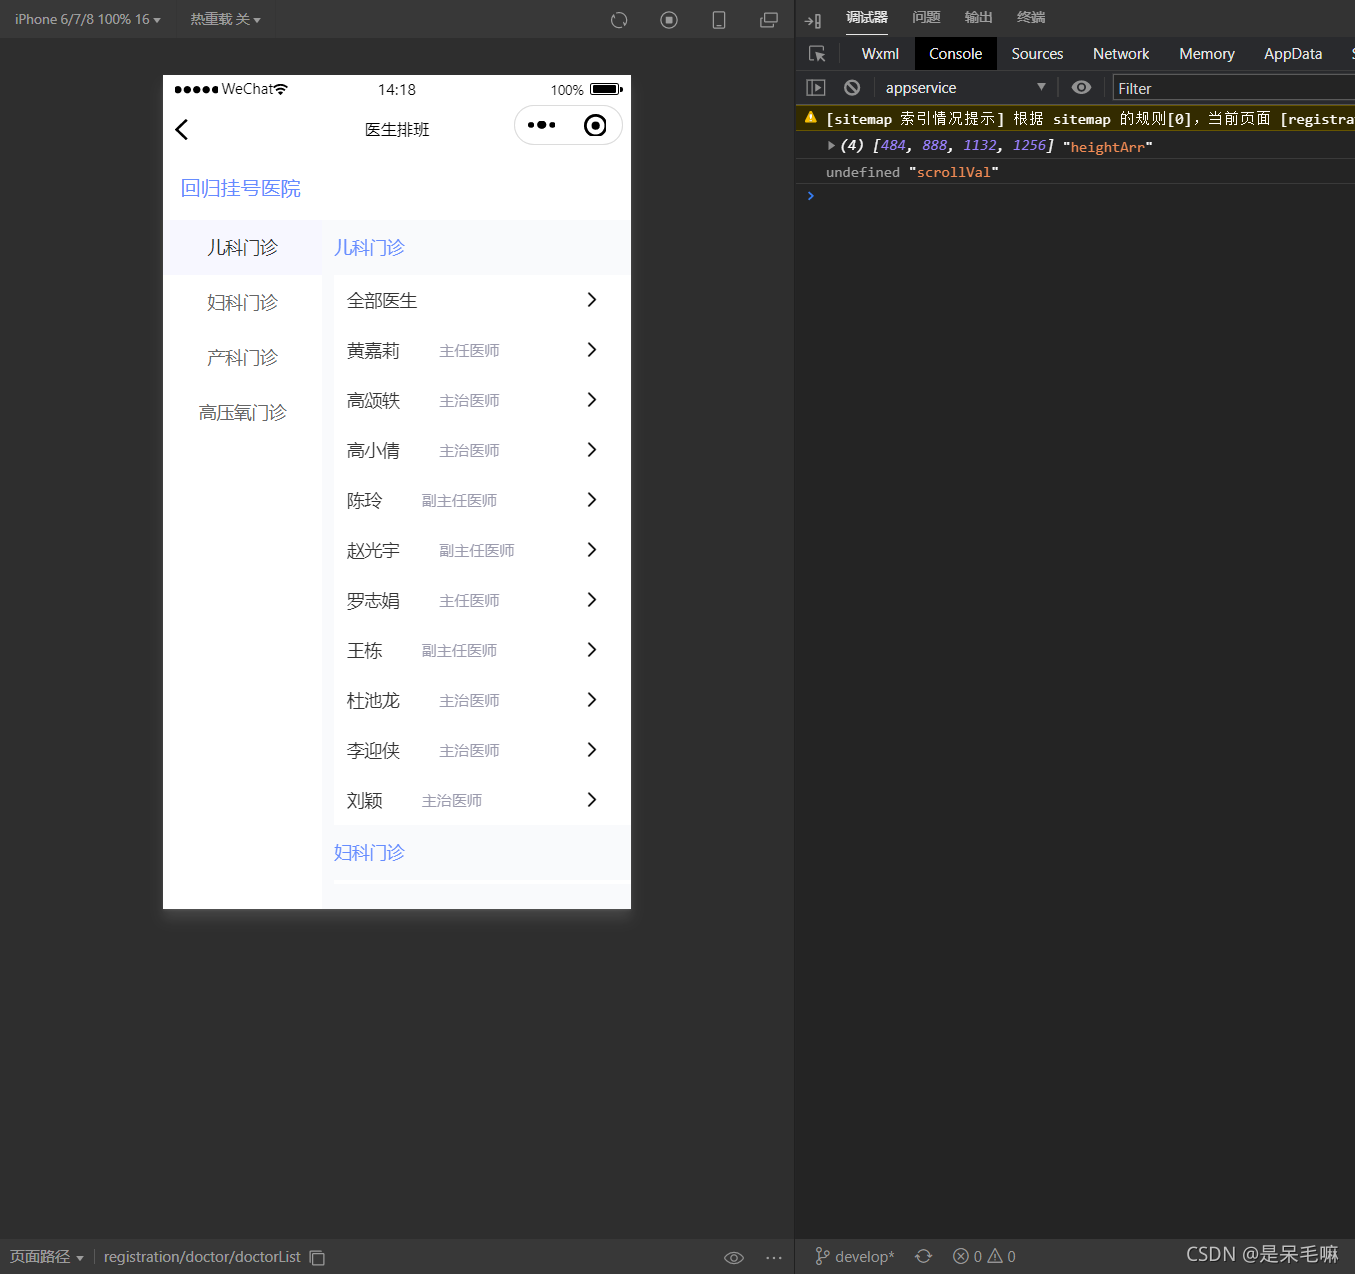Click the phone device icon in simulator toolbar
Viewport: 1355px width, 1274px height.
pyautogui.click(x=719, y=20)
